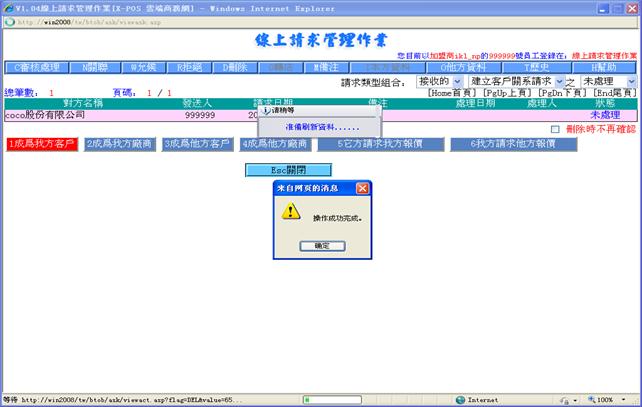Close the 来自网页的消息 dialog with the X
Viewport: 642px width, 407px height.
click(x=362, y=187)
